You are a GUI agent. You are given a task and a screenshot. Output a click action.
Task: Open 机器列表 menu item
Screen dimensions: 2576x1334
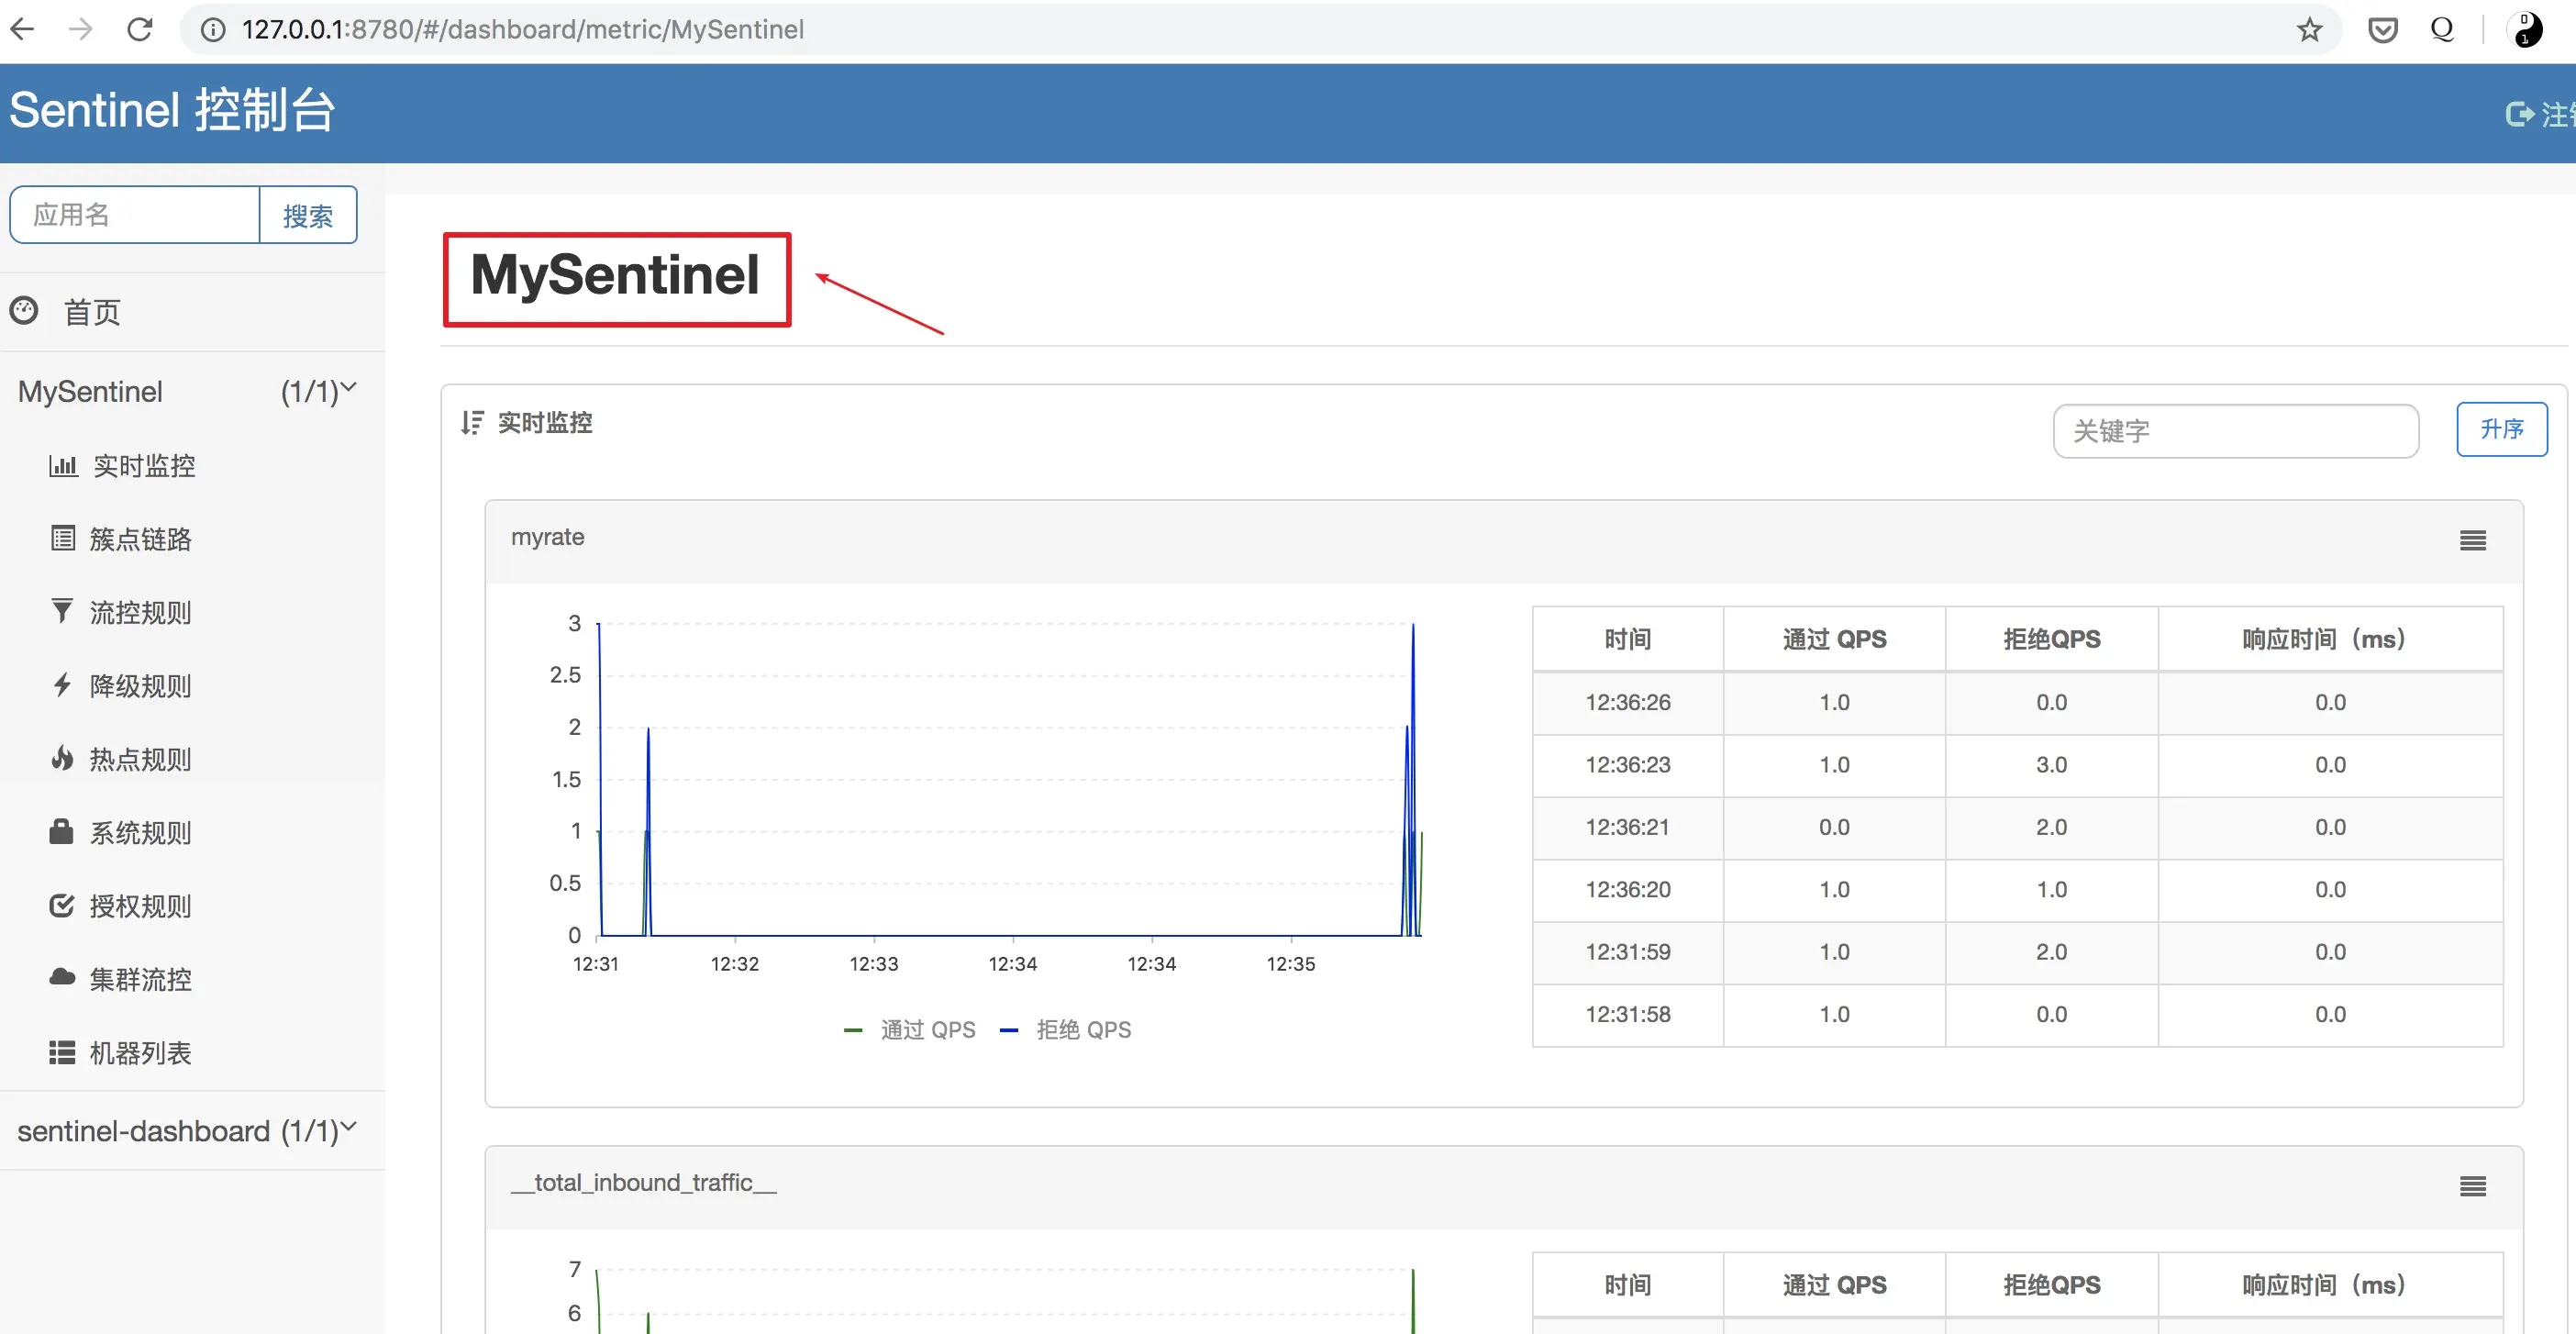[141, 1053]
